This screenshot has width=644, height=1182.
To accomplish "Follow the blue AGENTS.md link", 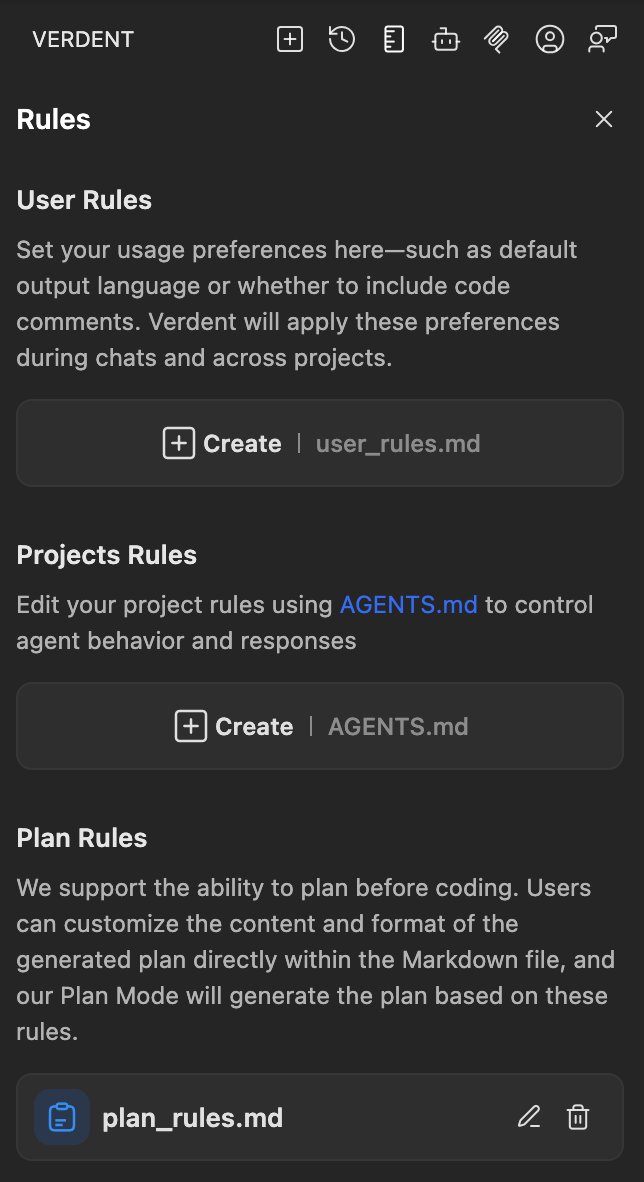I will click(409, 605).
